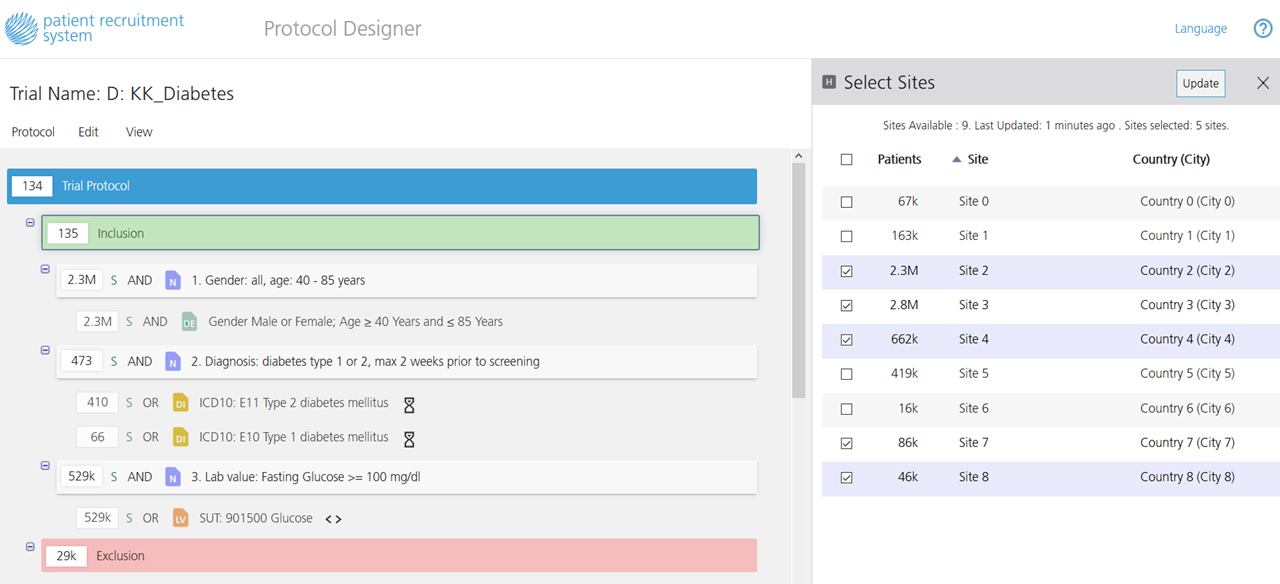
Task: Uncheck the Site 3 checkbox
Action: [847, 305]
